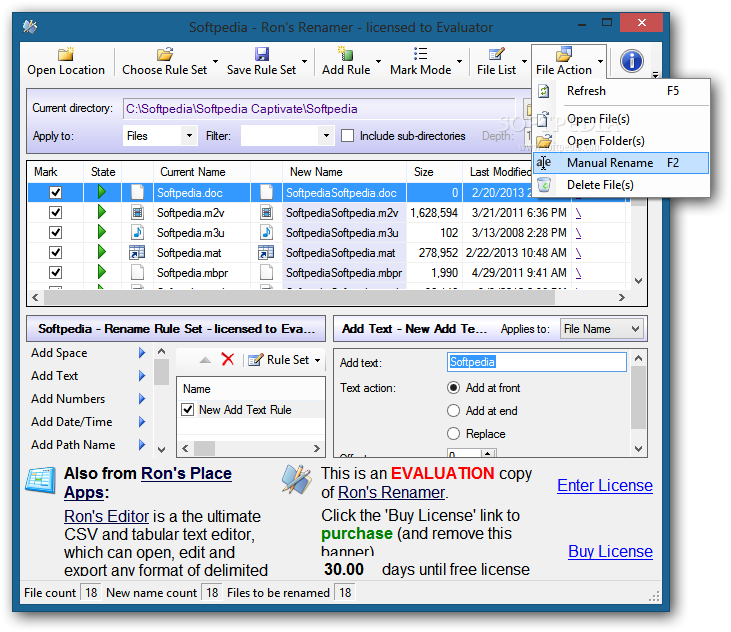This screenshot has width=731, height=632.
Task: Open the blue info About icon
Action: tap(632, 61)
